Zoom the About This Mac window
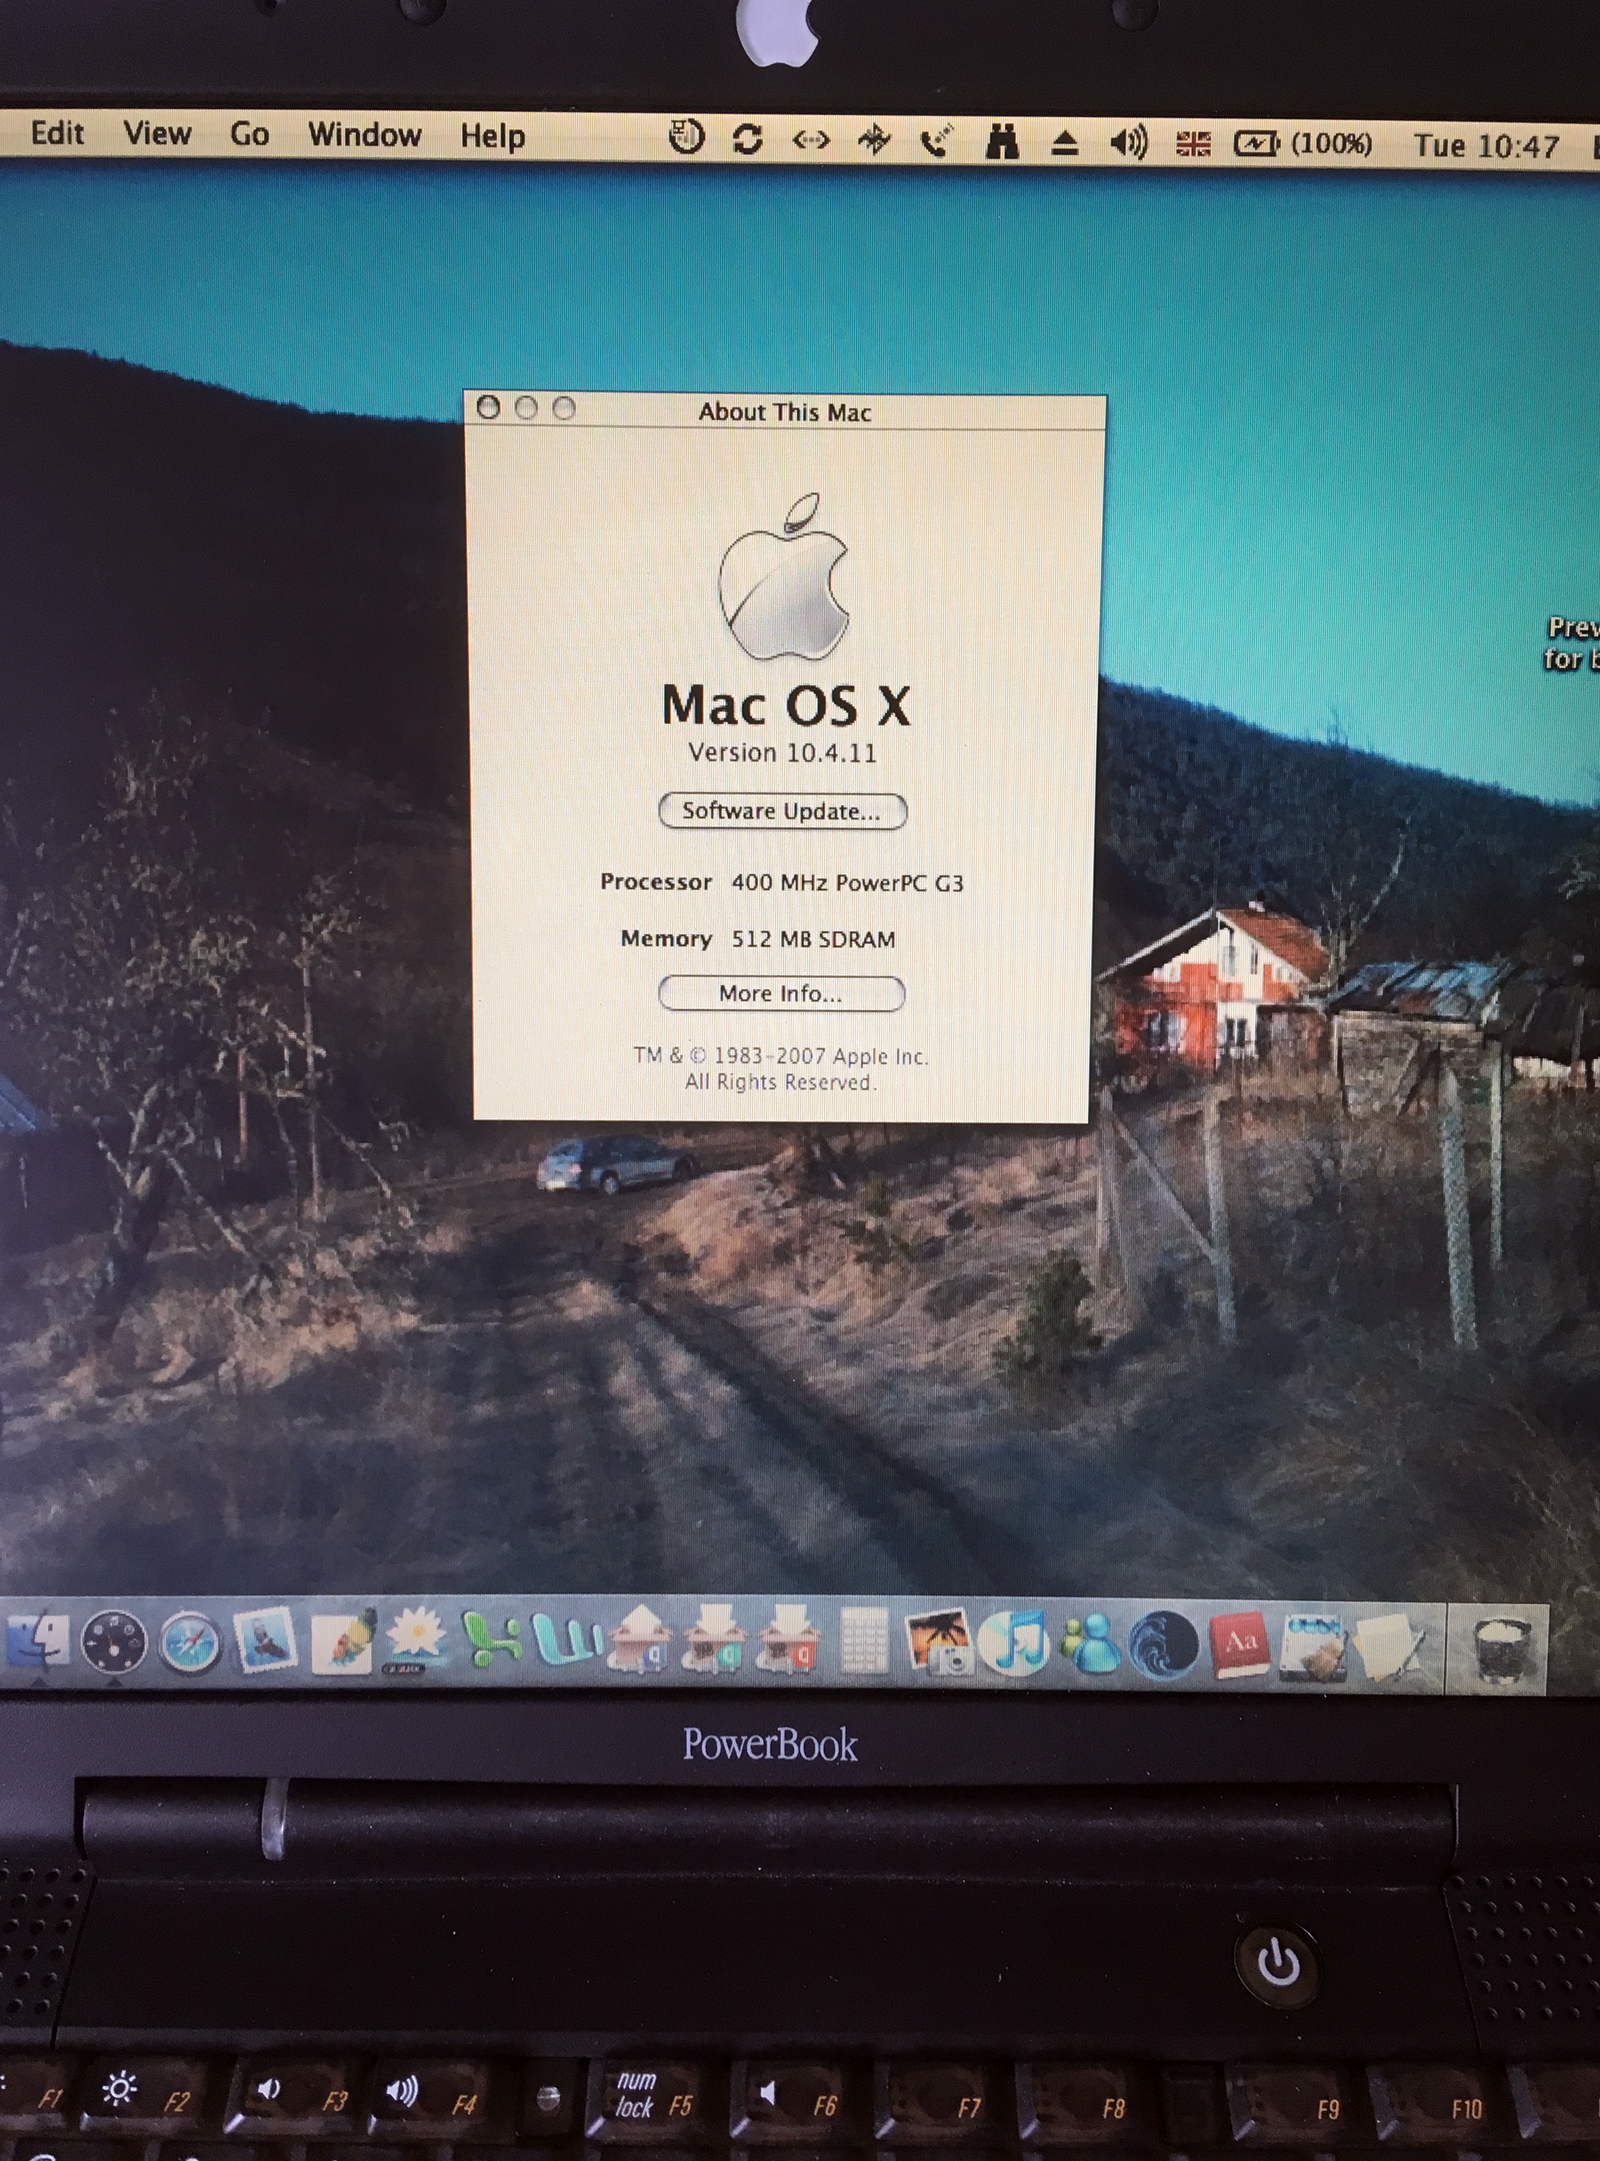This screenshot has height=2161, width=1600. [x=564, y=408]
